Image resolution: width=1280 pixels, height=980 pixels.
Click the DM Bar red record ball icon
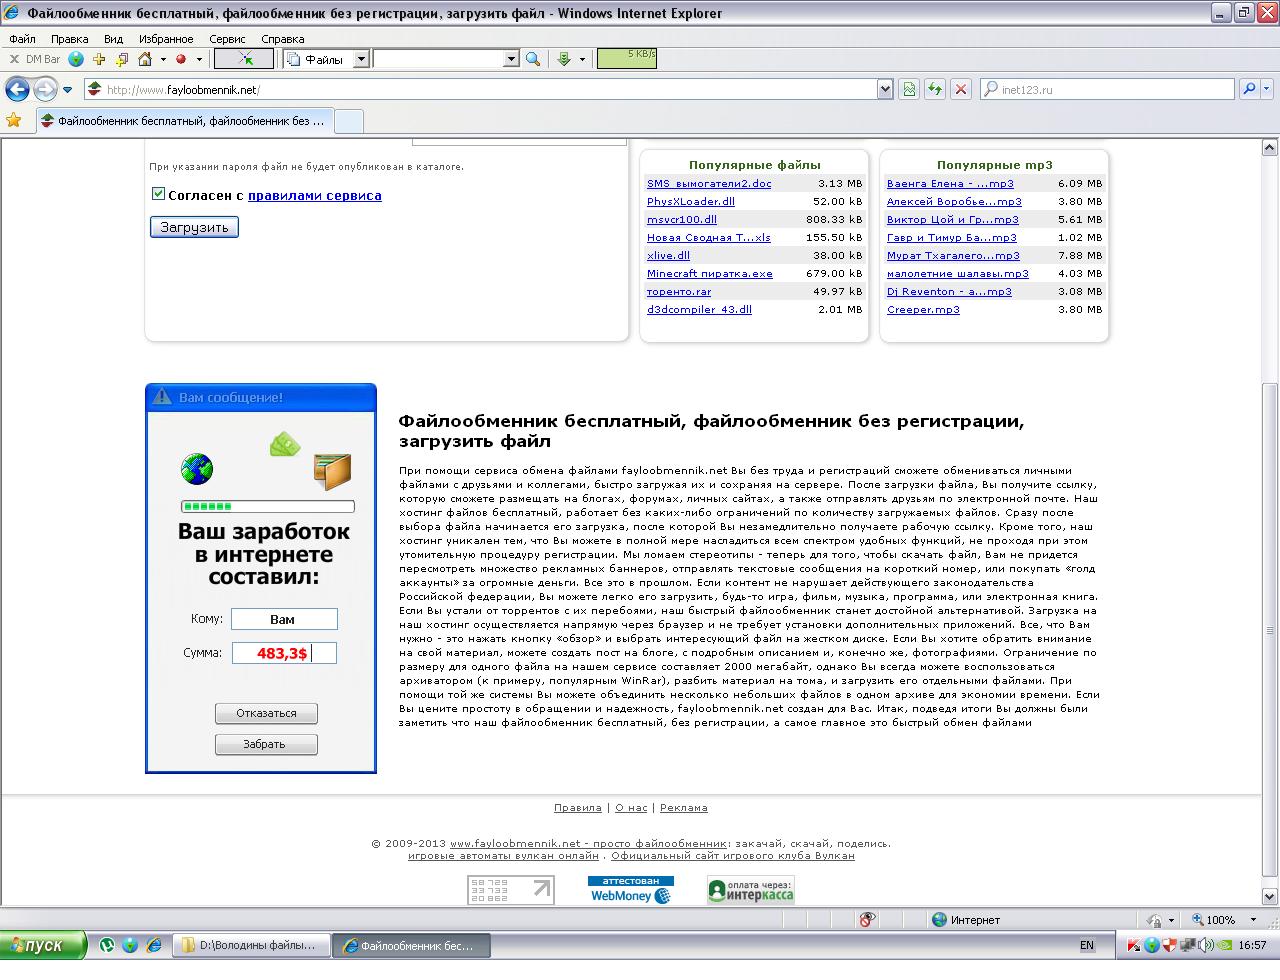pyautogui.click(x=181, y=59)
